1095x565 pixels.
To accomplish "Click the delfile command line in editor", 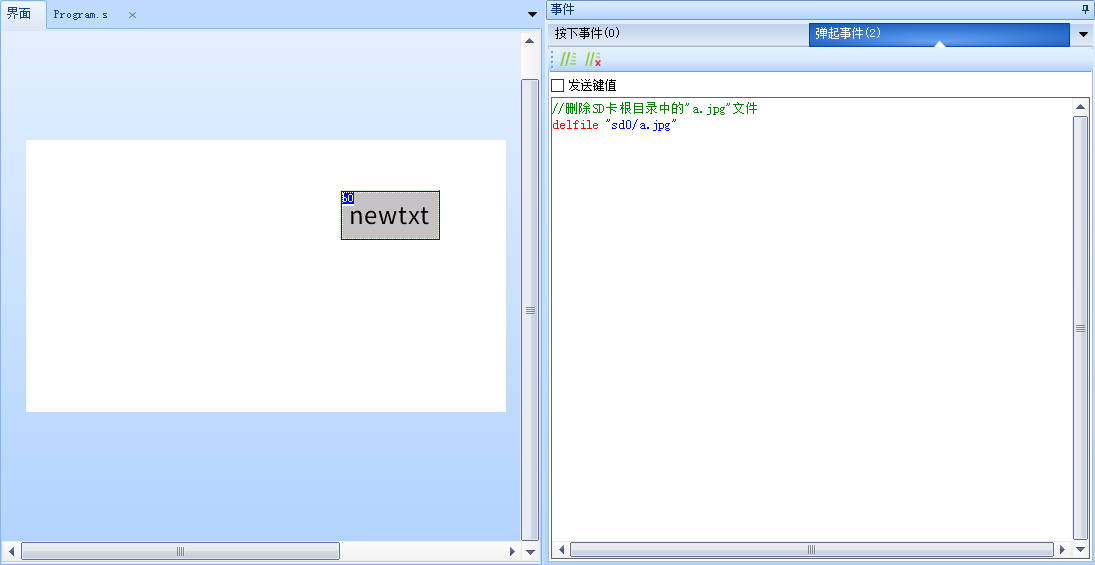I will click(x=614, y=125).
